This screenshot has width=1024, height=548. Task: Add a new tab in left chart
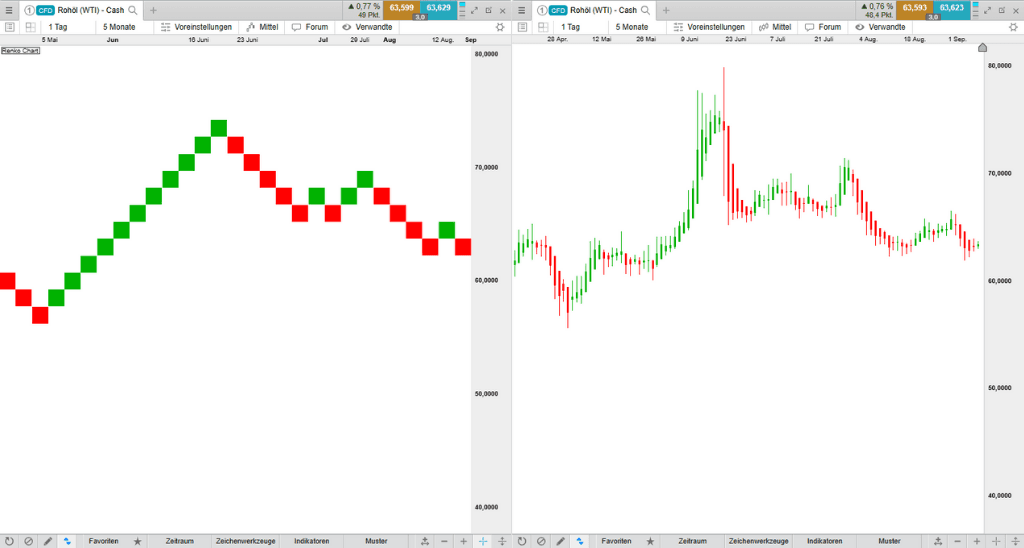(x=153, y=10)
